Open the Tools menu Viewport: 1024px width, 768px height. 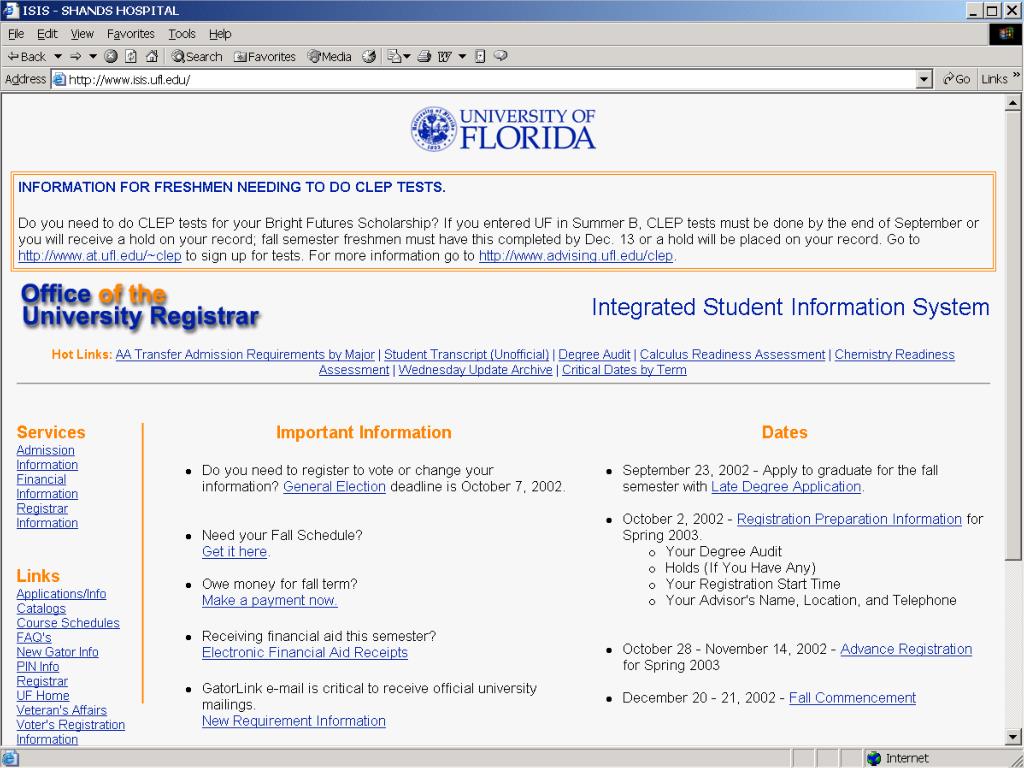click(x=182, y=34)
